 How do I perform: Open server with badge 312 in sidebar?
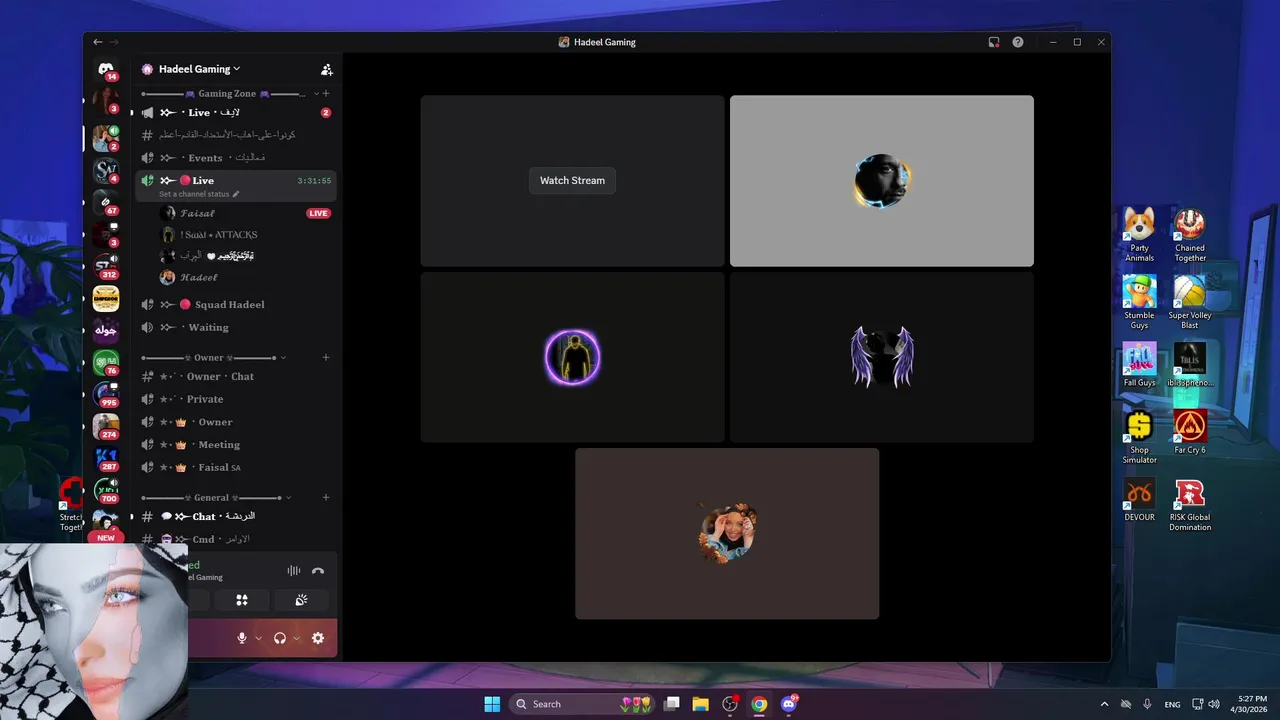click(106, 267)
